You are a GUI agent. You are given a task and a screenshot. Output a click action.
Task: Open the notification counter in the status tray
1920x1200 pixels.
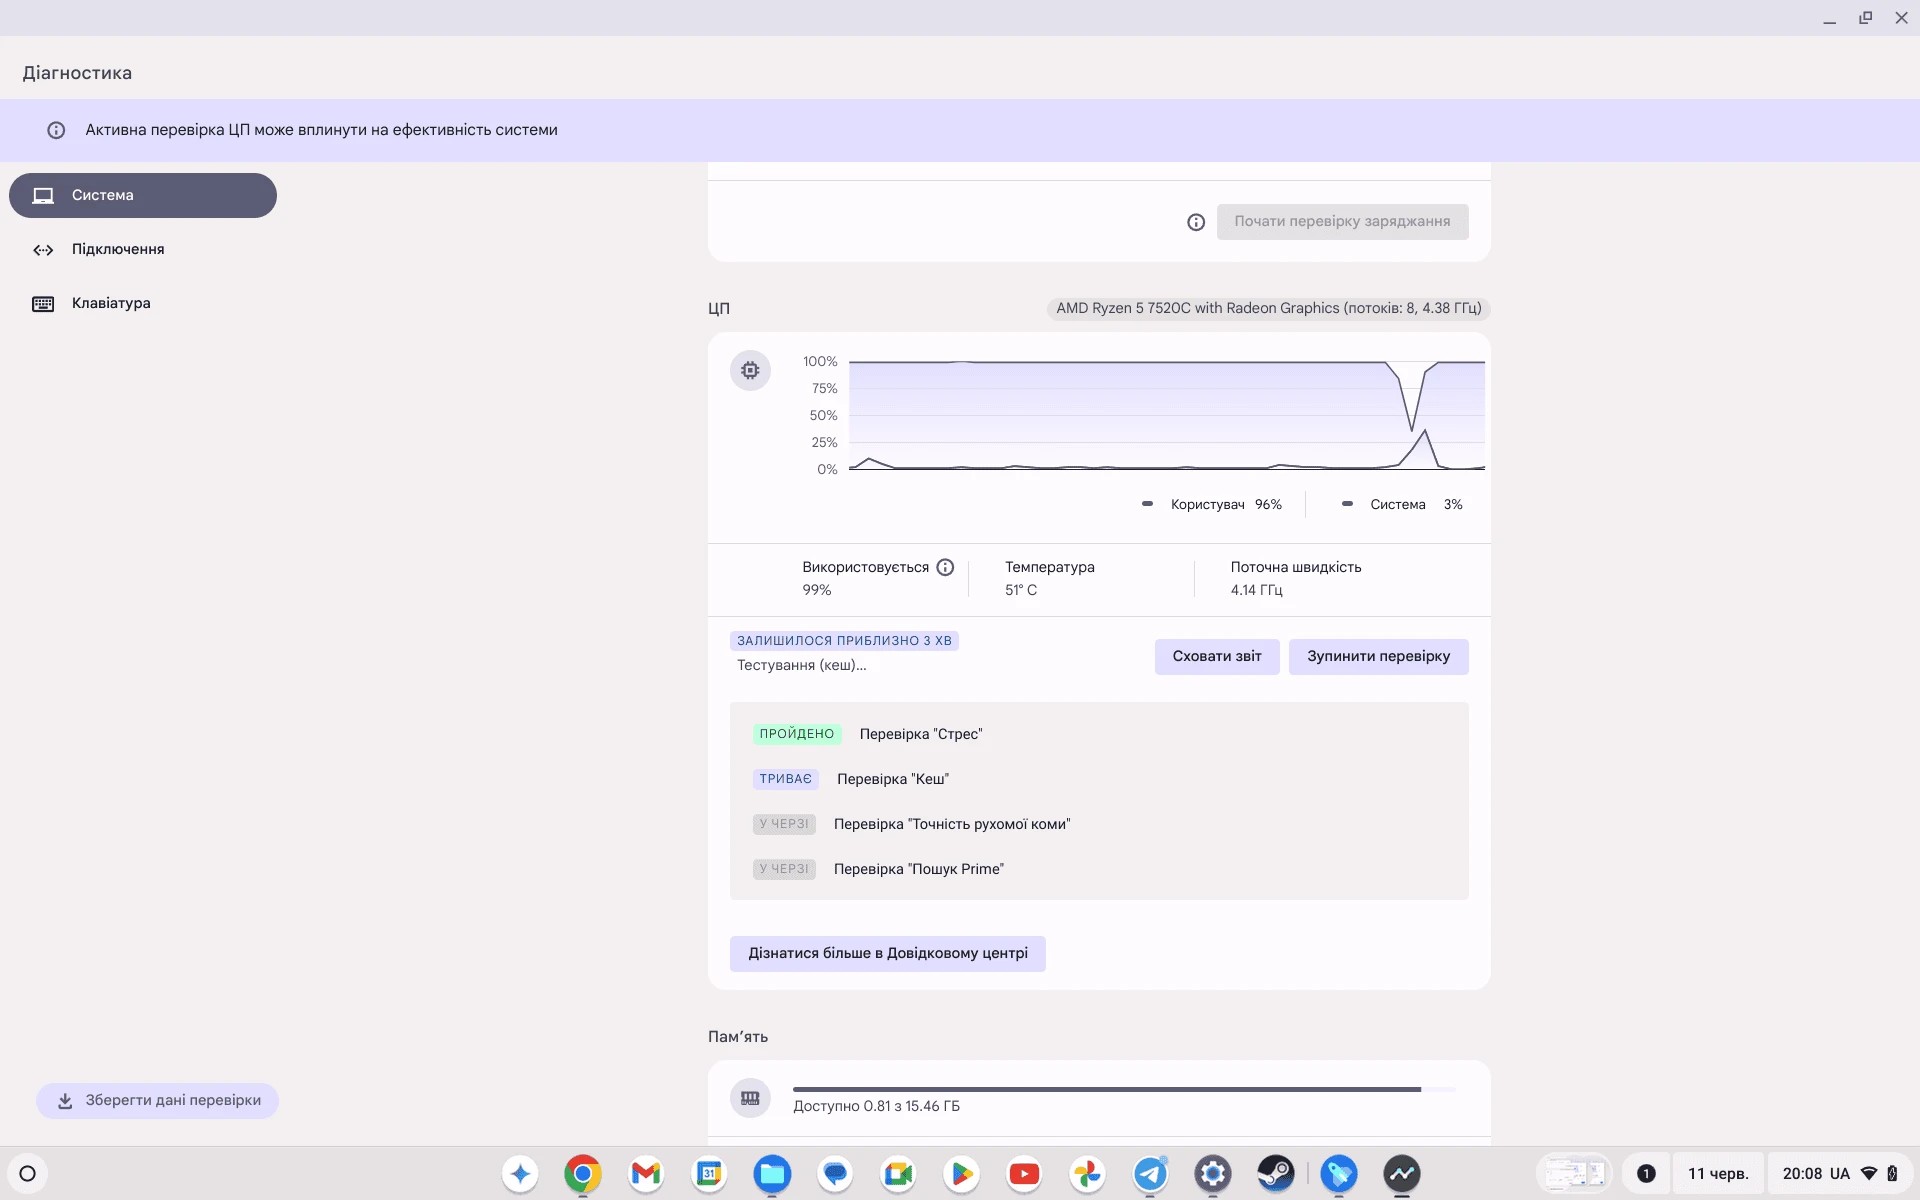point(1647,1174)
